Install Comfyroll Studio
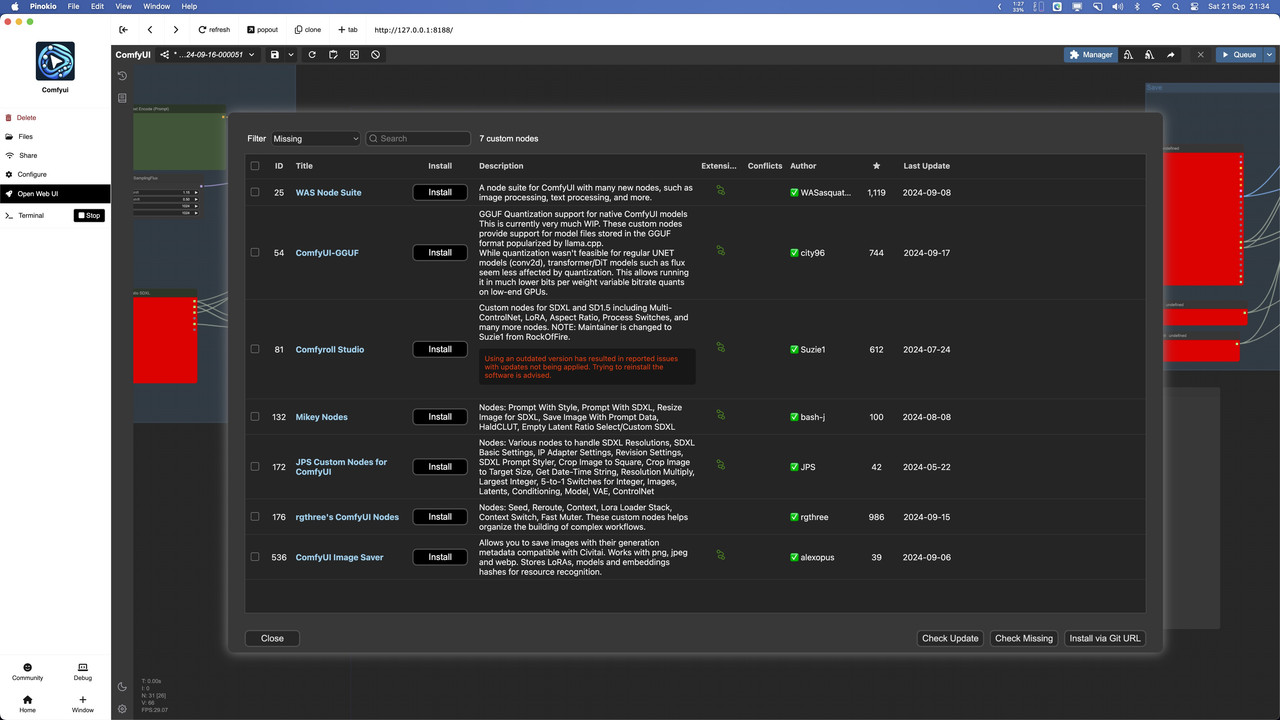Viewport: 1280px width, 720px height. tap(440, 349)
